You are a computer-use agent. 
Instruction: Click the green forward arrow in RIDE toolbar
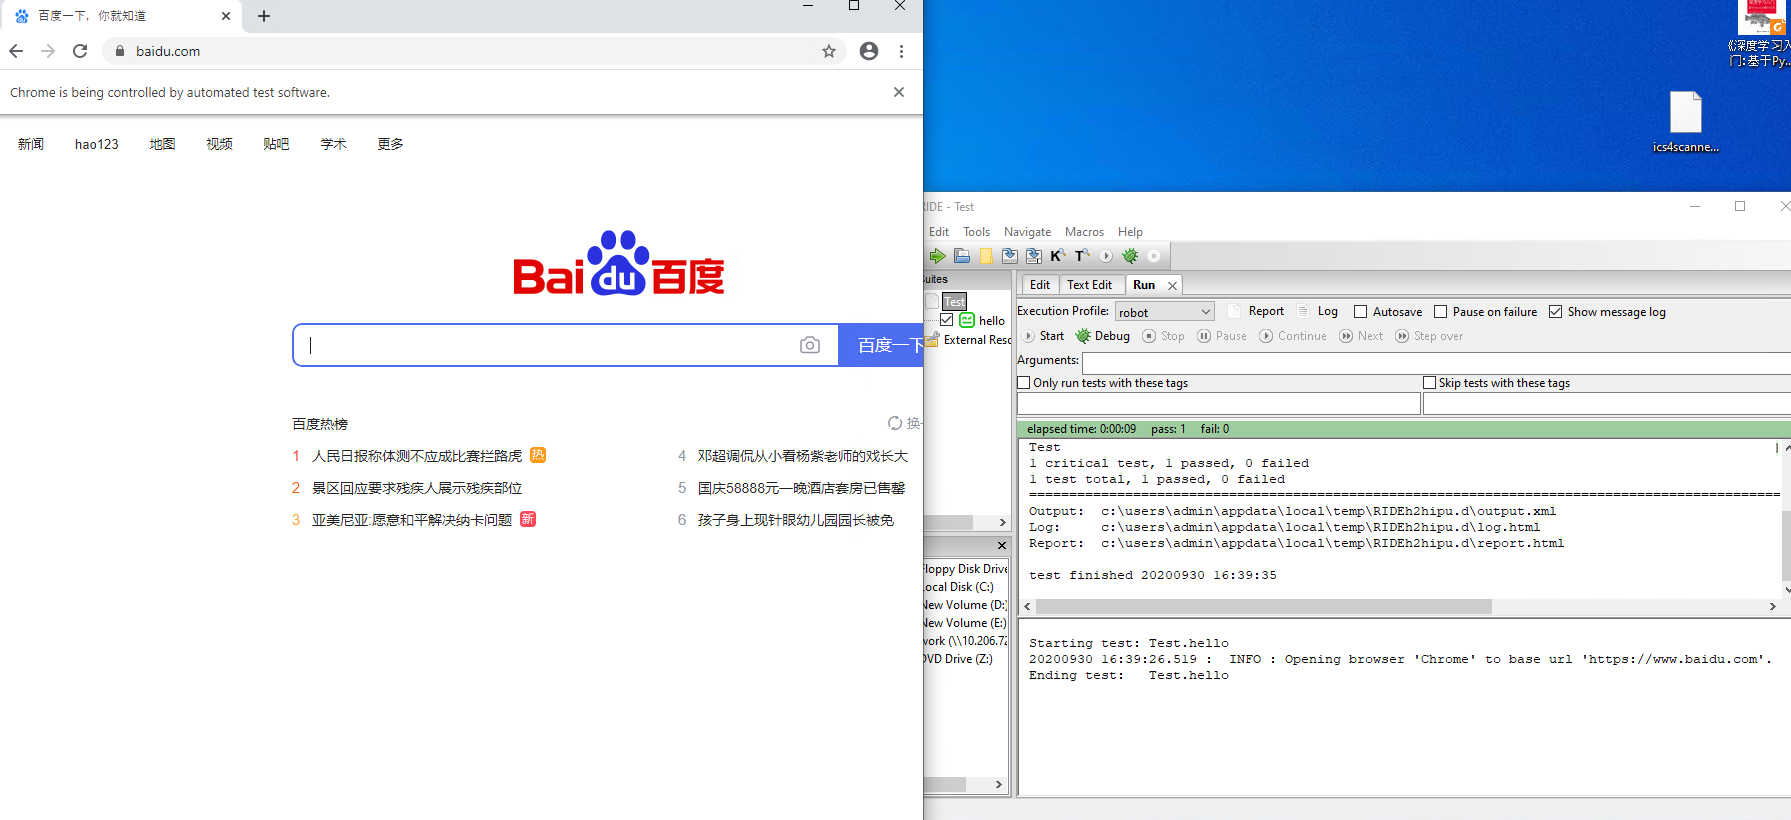pos(937,256)
